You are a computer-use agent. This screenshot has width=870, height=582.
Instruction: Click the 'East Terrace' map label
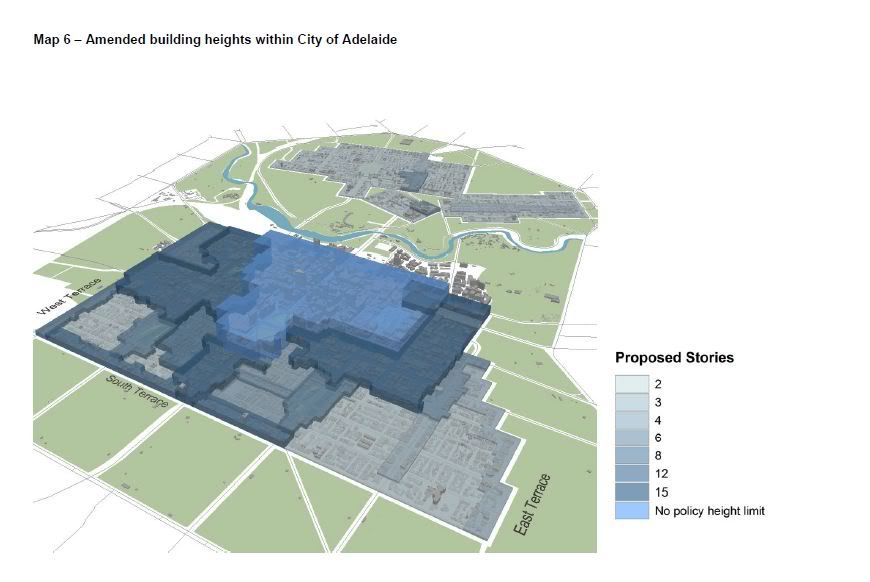point(532,505)
